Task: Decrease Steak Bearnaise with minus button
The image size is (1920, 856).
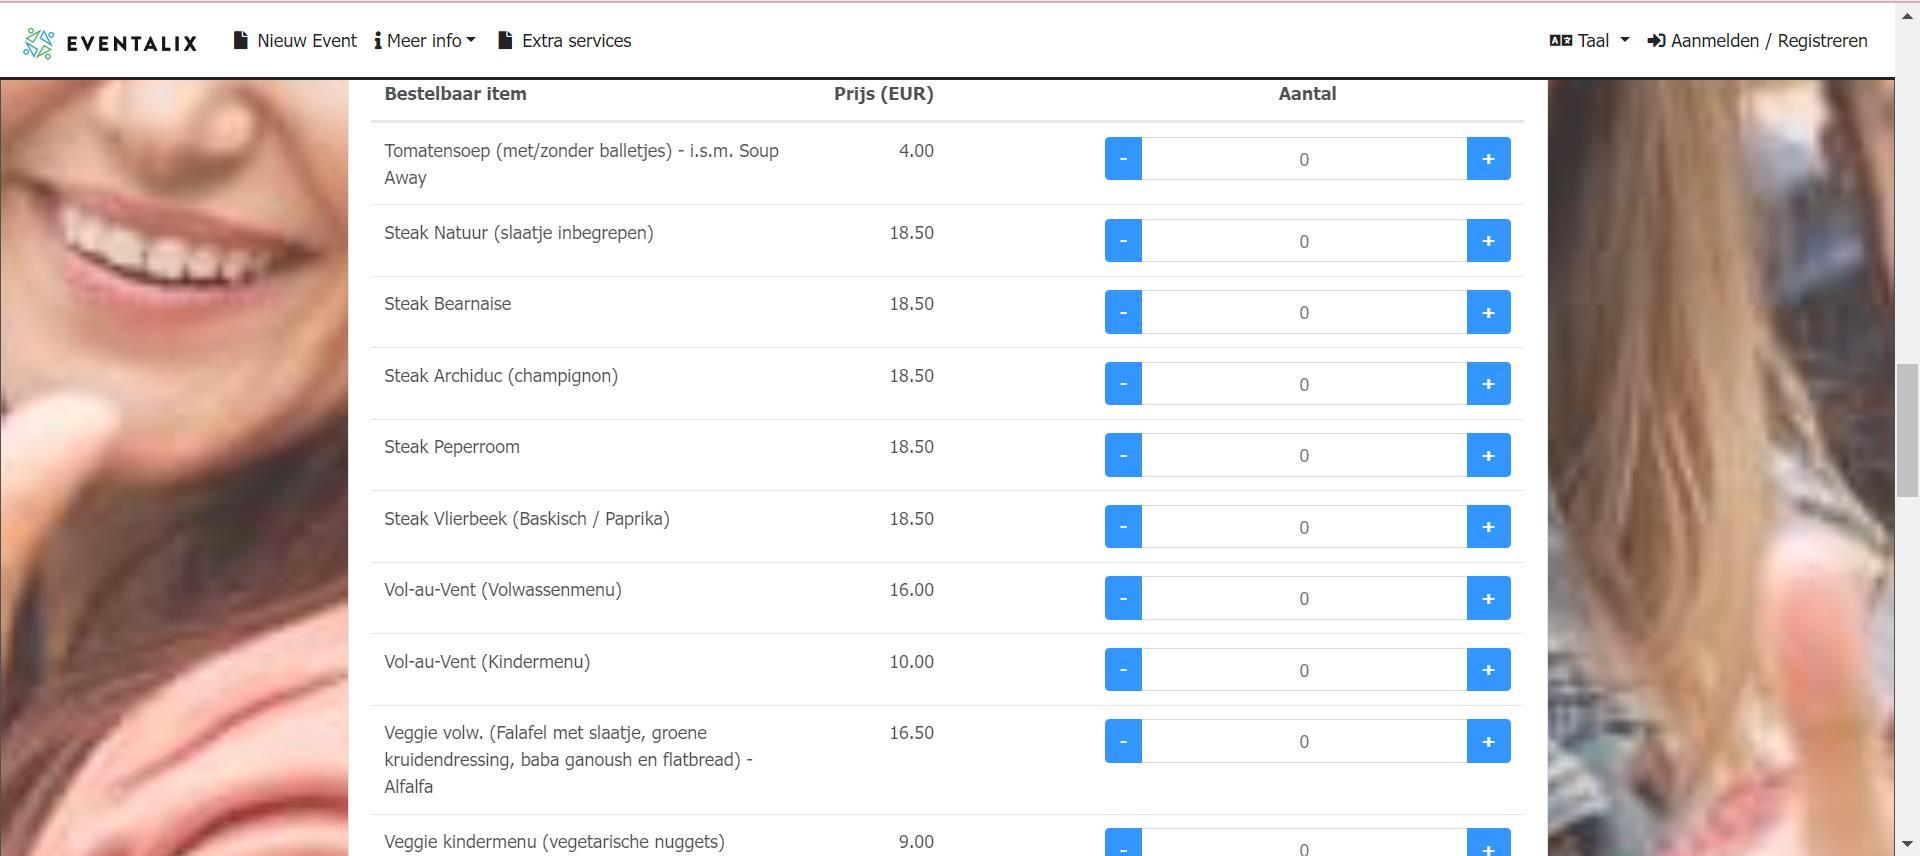Action: point(1123,312)
